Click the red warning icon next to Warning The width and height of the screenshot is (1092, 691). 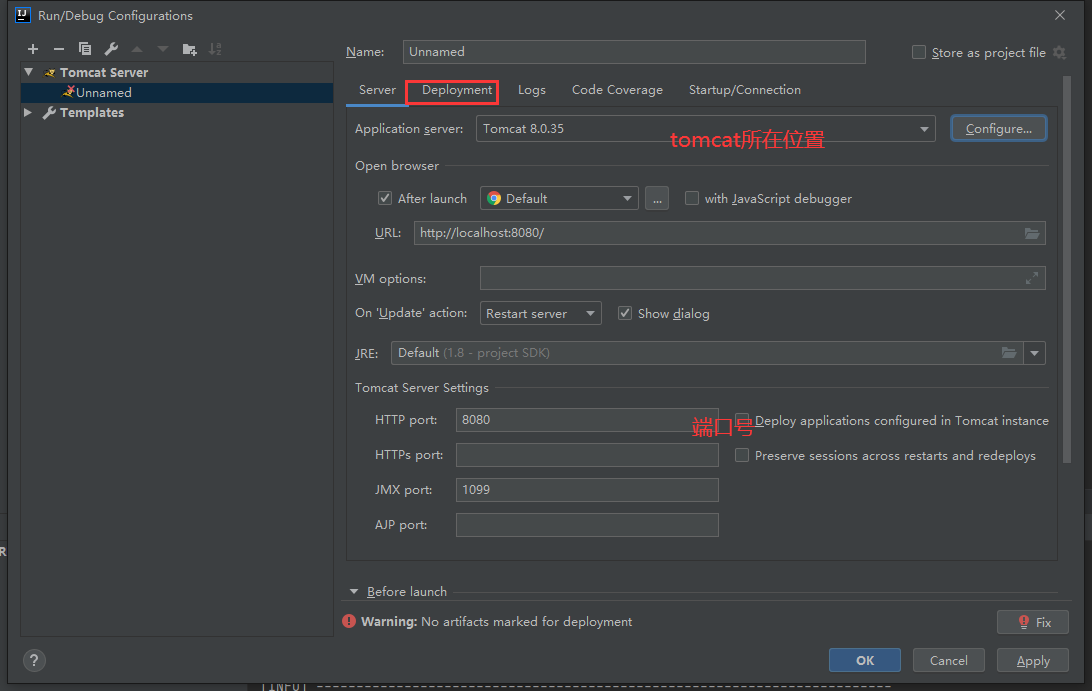[x=349, y=621]
